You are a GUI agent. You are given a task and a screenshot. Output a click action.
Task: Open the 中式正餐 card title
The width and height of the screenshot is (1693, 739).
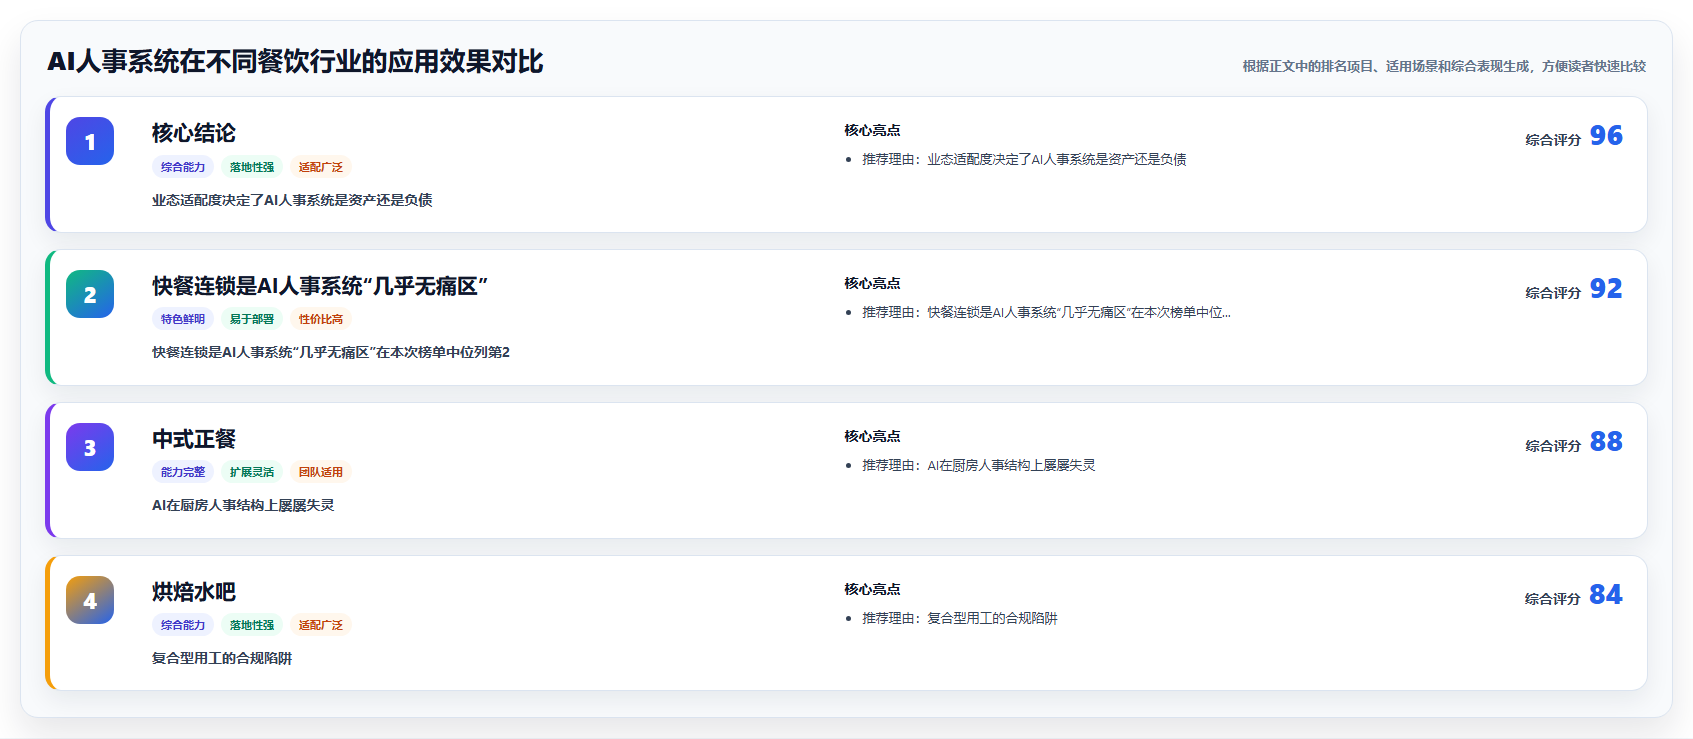point(194,439)
